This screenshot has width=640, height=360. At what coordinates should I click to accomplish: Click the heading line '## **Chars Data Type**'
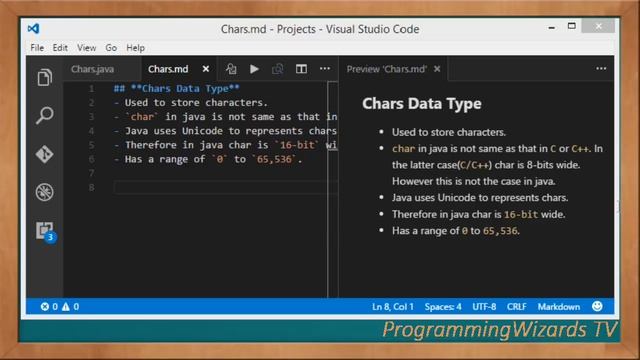[177, 89]
